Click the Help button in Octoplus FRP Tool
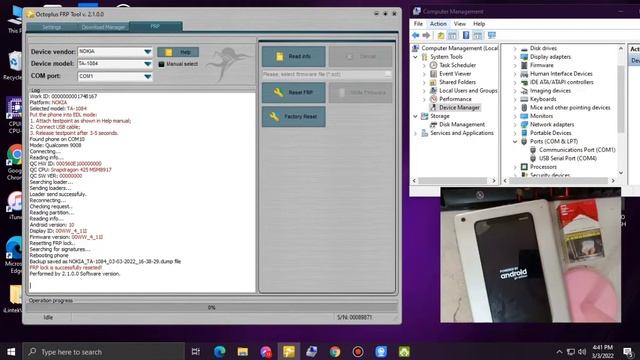Screen dimensions: 640x360 178,52
